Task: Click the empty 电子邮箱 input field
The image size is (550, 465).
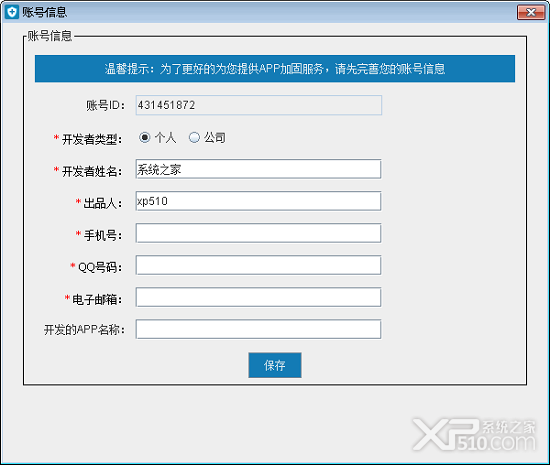Action: point(258,297)
